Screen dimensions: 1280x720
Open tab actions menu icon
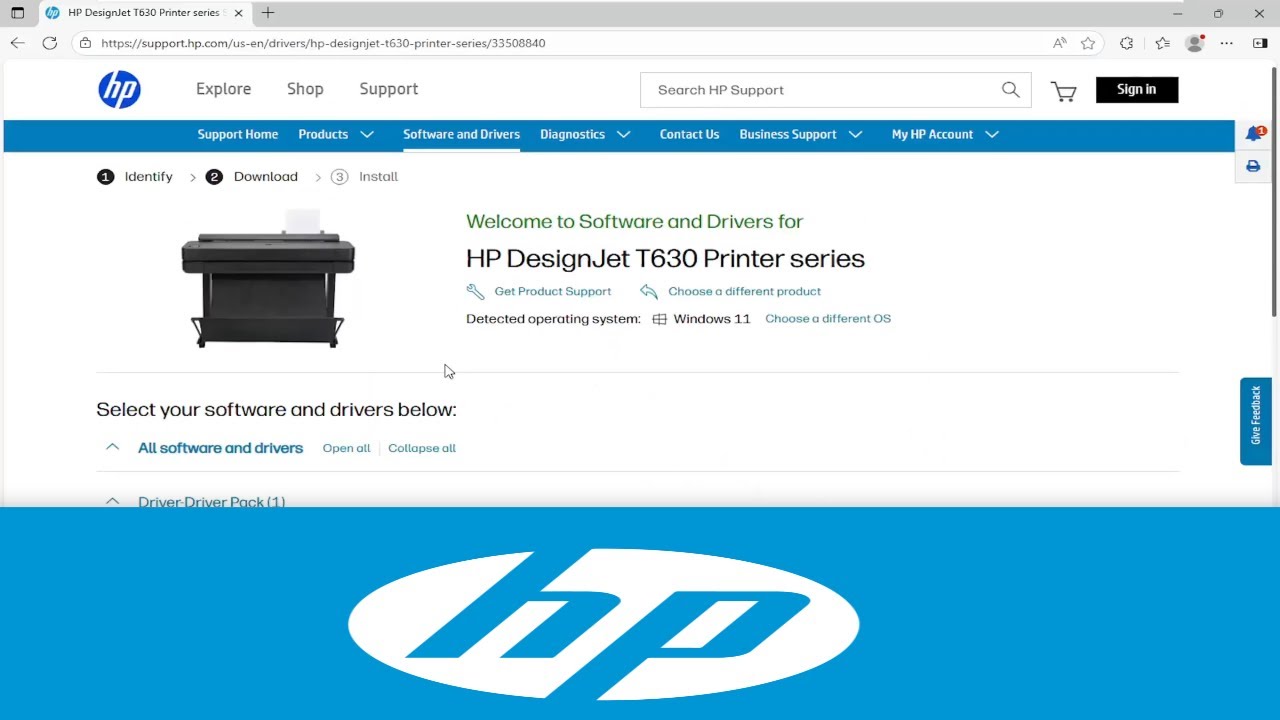tap(17, 13)
